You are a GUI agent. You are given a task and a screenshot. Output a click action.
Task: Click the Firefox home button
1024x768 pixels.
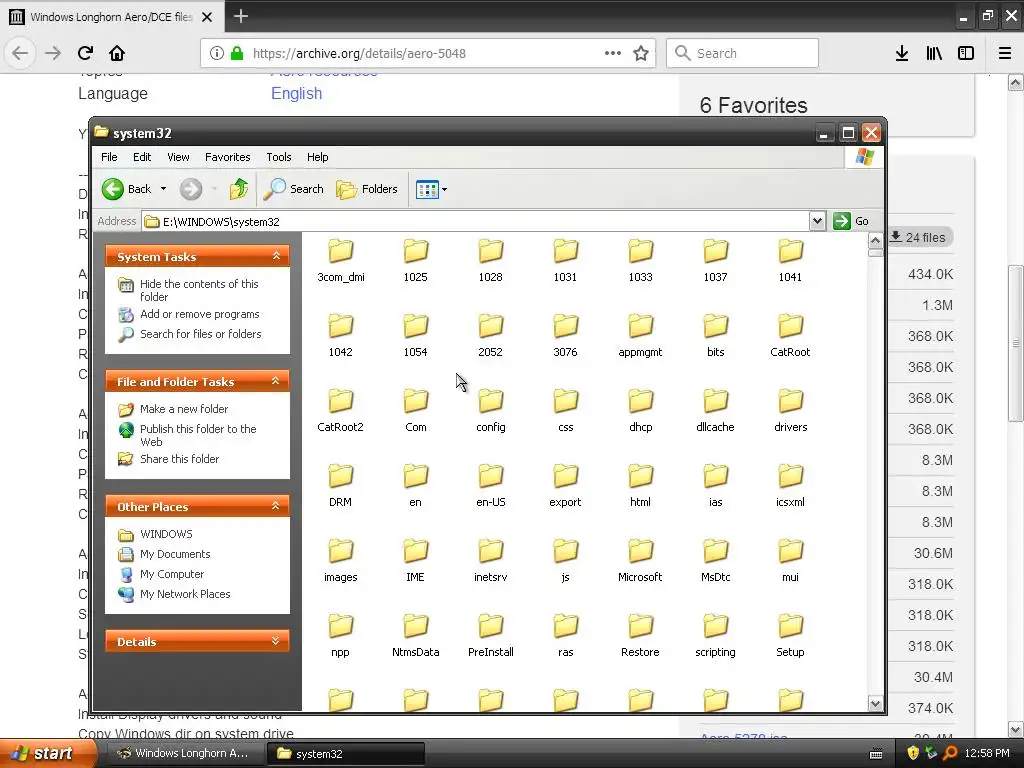click(117, 53)
